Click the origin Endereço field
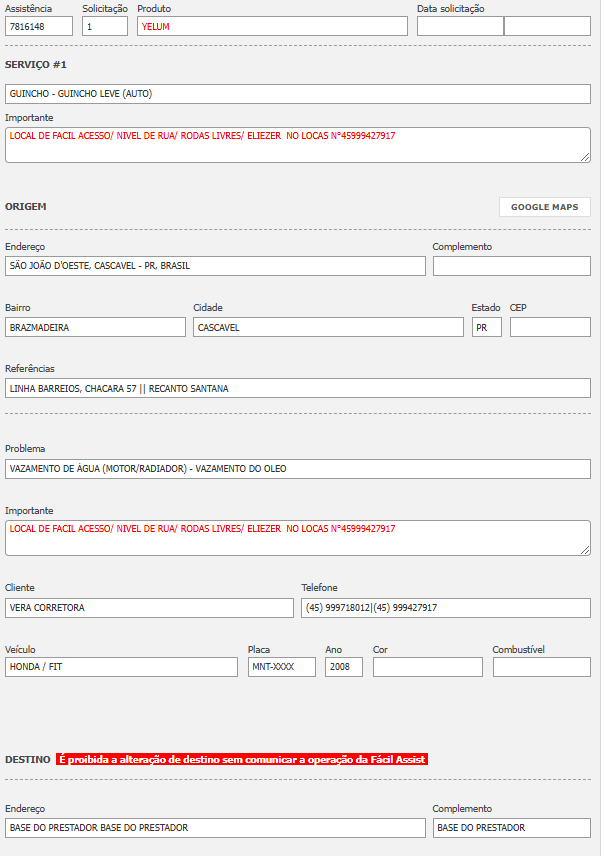605x856 pixels. tap(215, 266)
